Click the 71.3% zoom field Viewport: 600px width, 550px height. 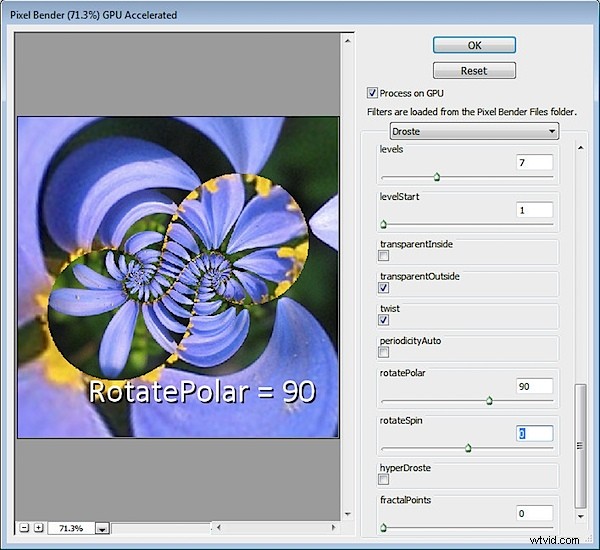click(x=71, y=528)
